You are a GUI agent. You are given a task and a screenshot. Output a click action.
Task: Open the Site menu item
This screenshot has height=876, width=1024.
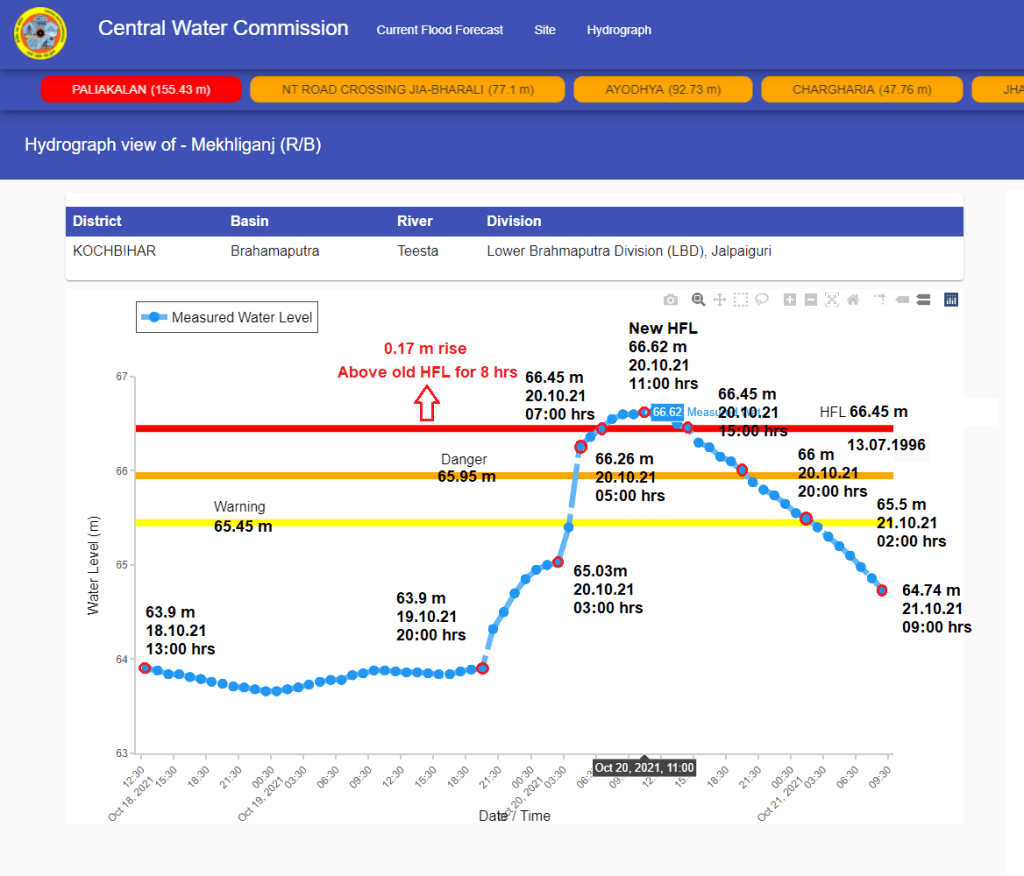click(x=545, y=30)
